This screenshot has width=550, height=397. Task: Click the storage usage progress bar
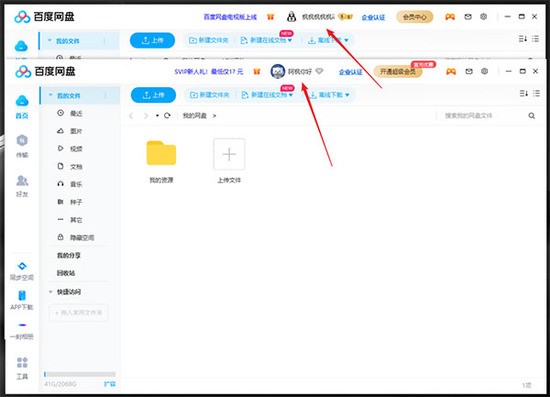click(80, 374)
